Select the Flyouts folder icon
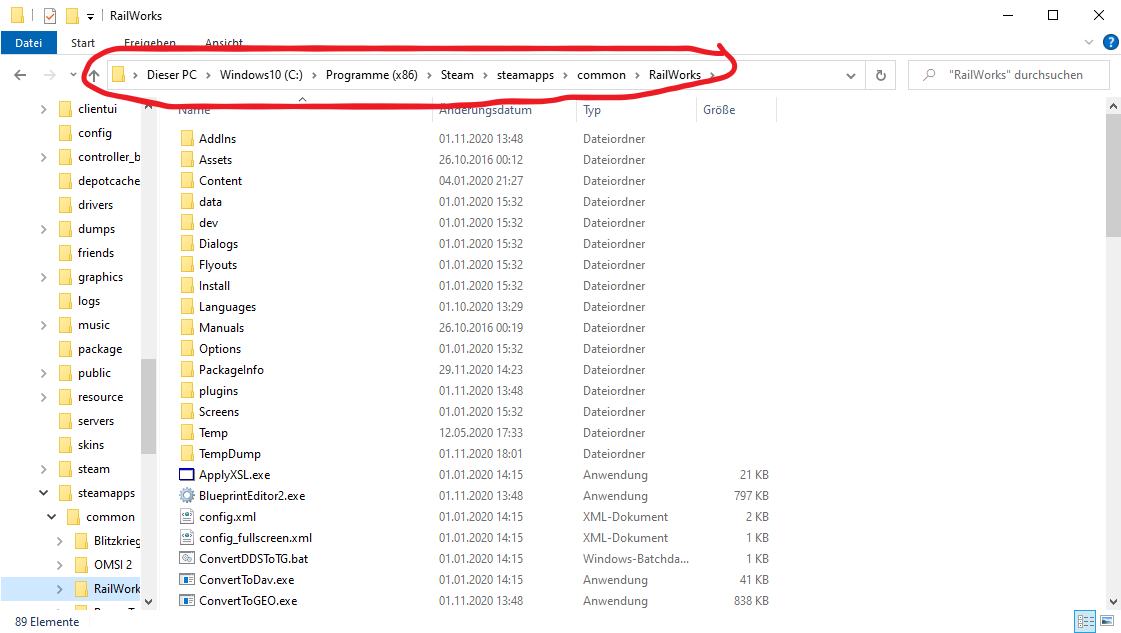The height and width of the screenshot is (633, 1121). (187, 265)
